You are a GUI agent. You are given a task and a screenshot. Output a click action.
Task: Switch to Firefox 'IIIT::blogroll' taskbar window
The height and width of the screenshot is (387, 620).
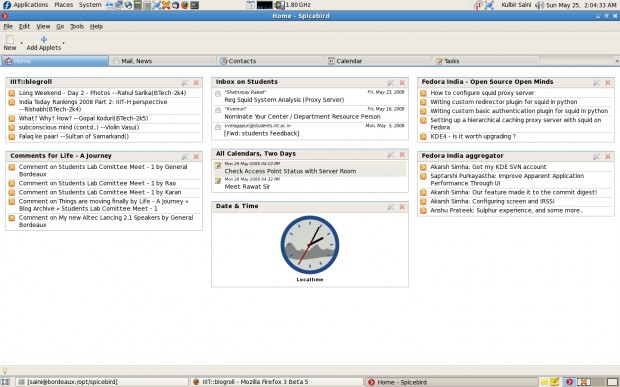pos(276,382)
